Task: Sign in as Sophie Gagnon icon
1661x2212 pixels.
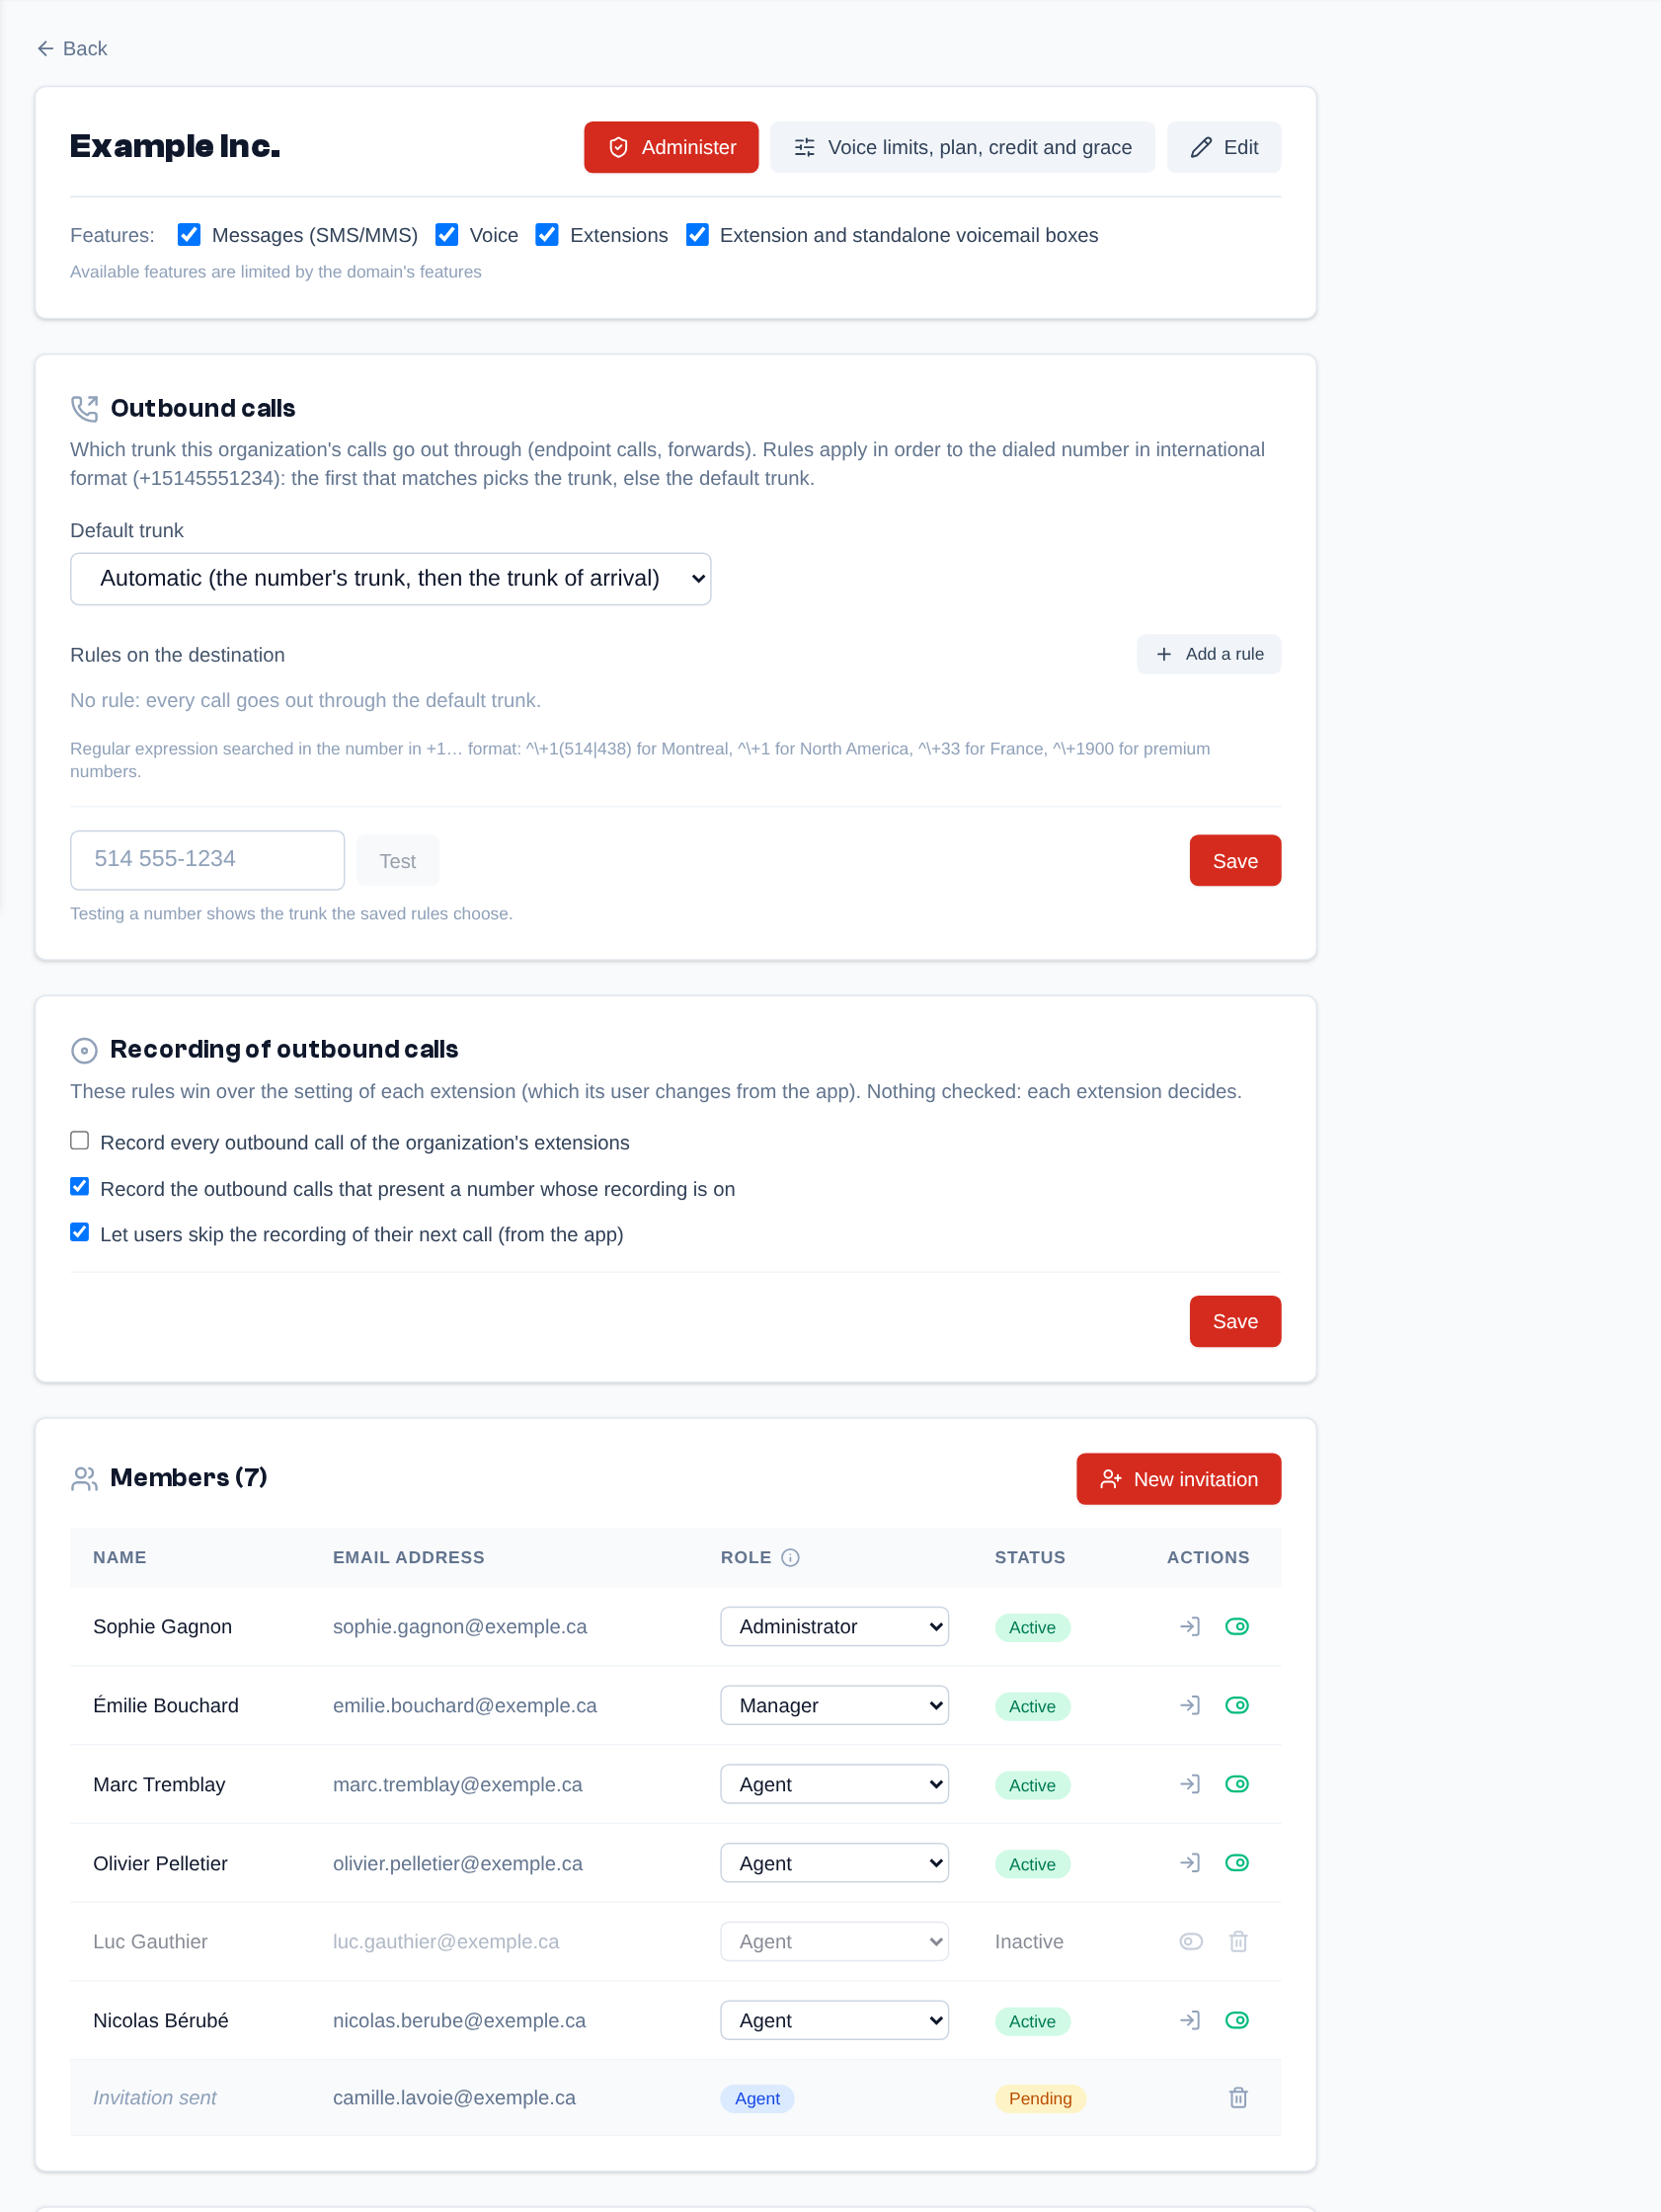Action: tap(1189, 1626)
